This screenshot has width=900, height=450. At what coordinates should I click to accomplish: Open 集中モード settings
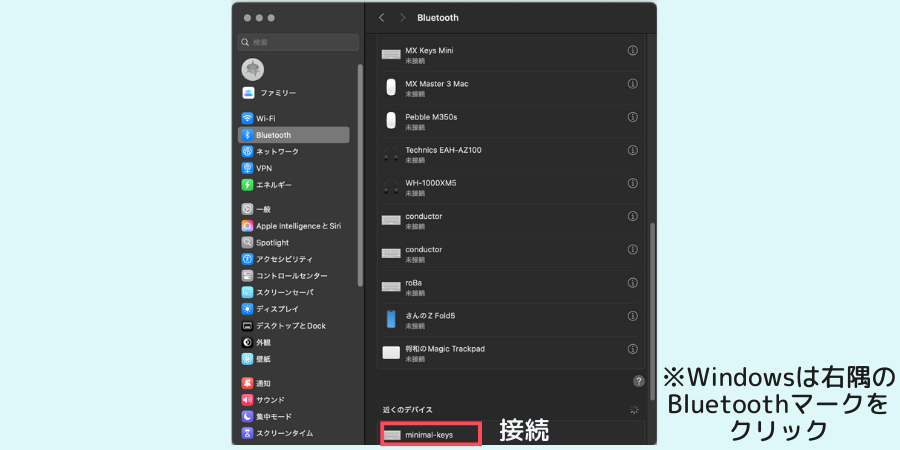click(294, 417)
